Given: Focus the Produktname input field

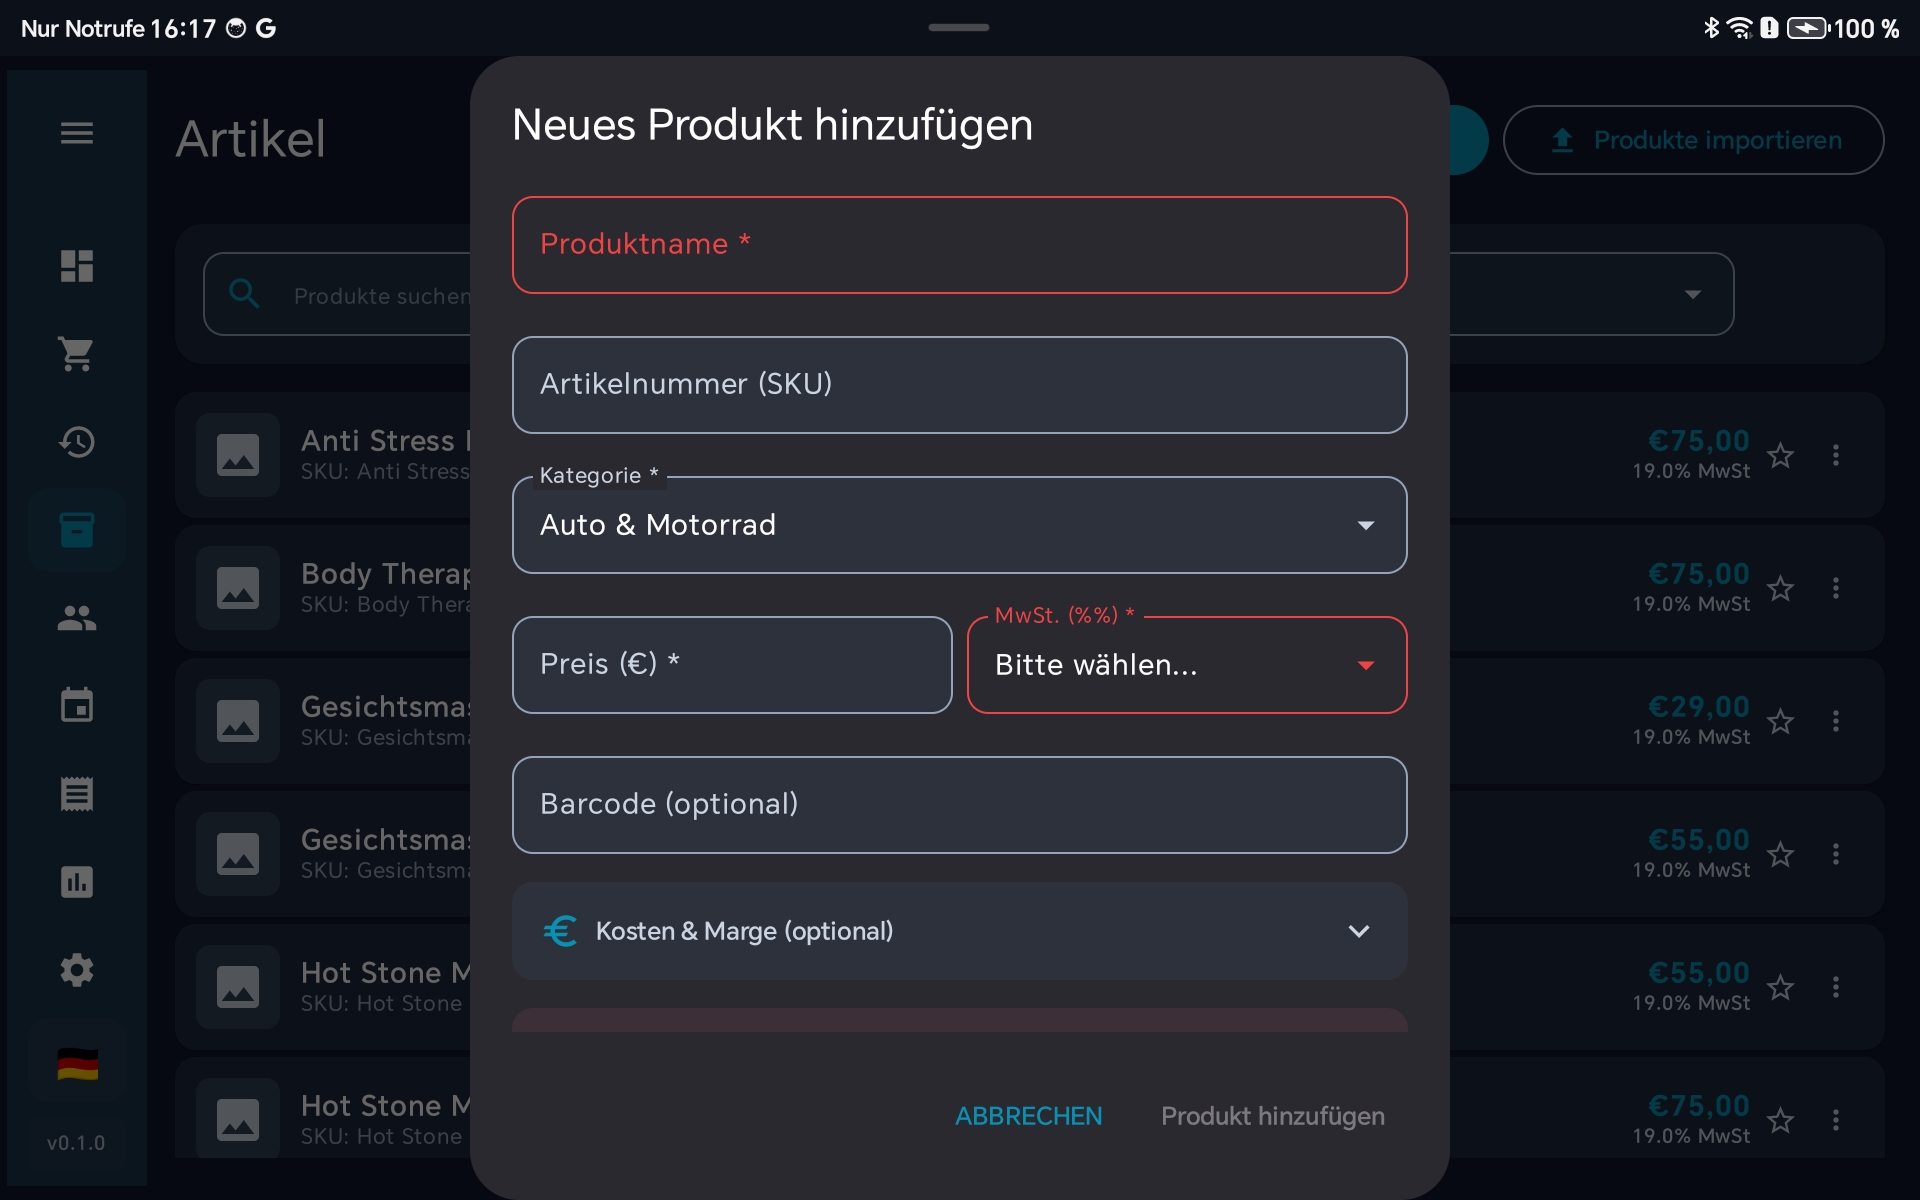Looking at the screenshot, I should coord(958,245).
